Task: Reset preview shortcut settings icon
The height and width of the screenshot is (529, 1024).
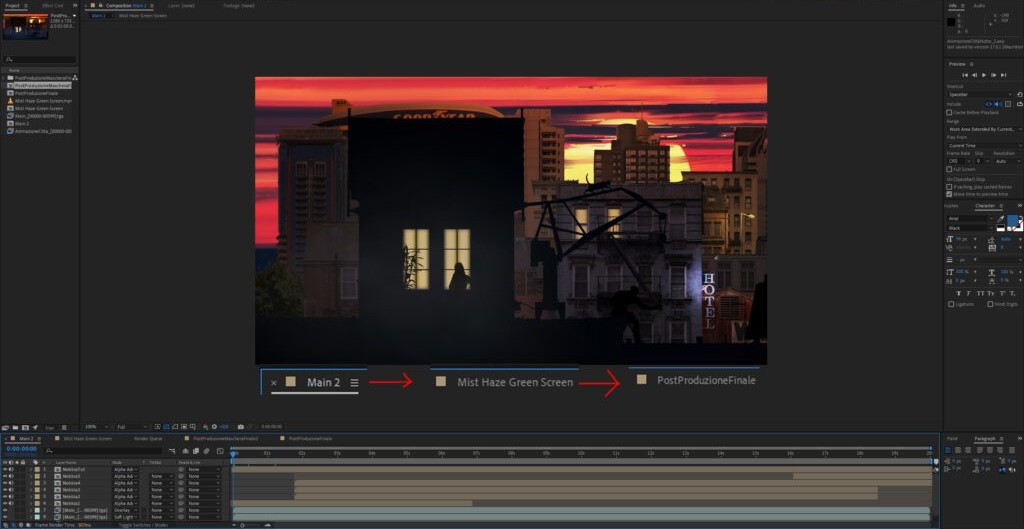Action: (x=1019, y=94)
